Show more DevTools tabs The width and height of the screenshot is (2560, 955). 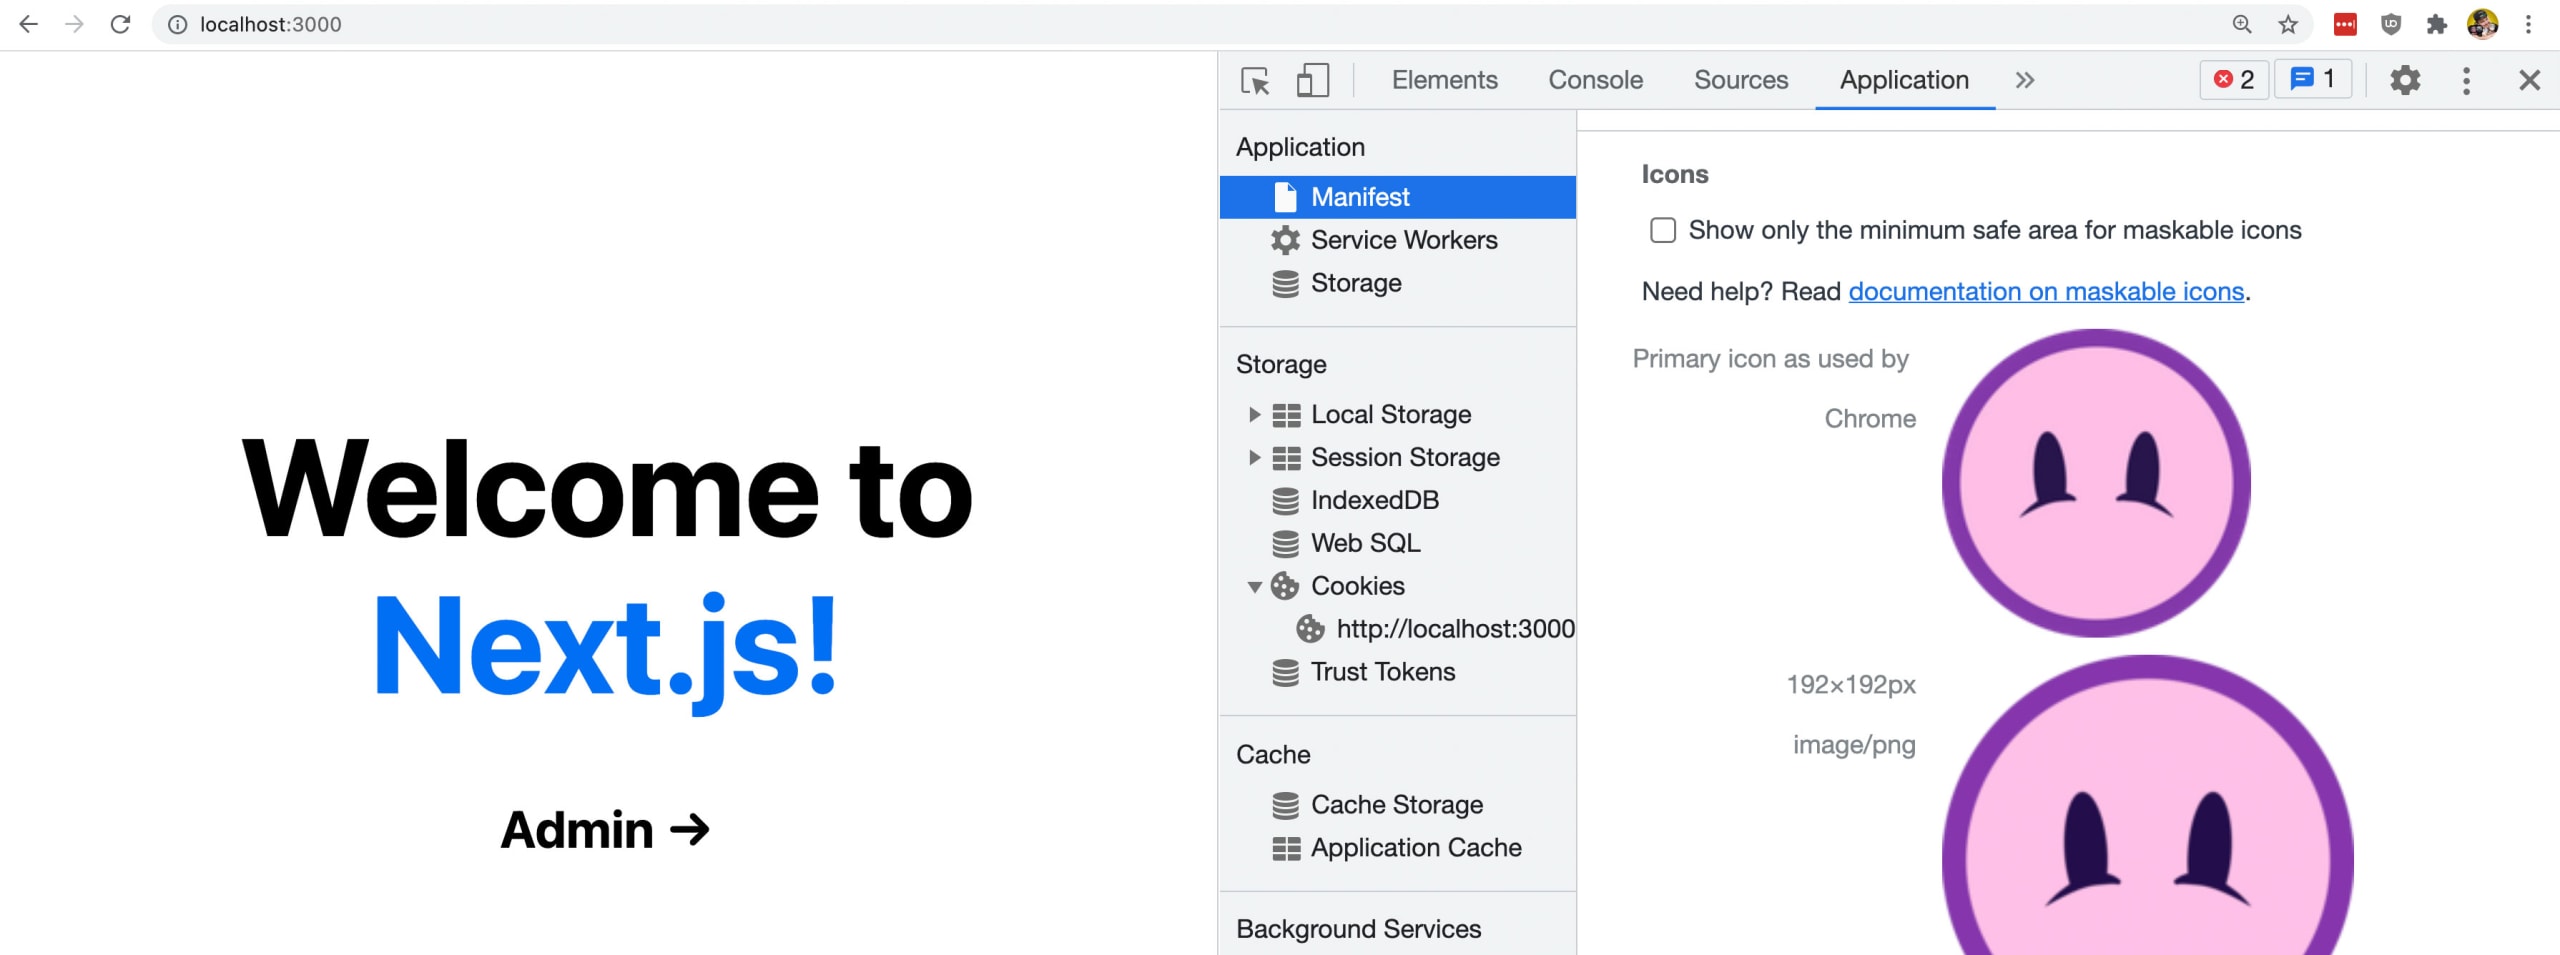pos(2025,80)
